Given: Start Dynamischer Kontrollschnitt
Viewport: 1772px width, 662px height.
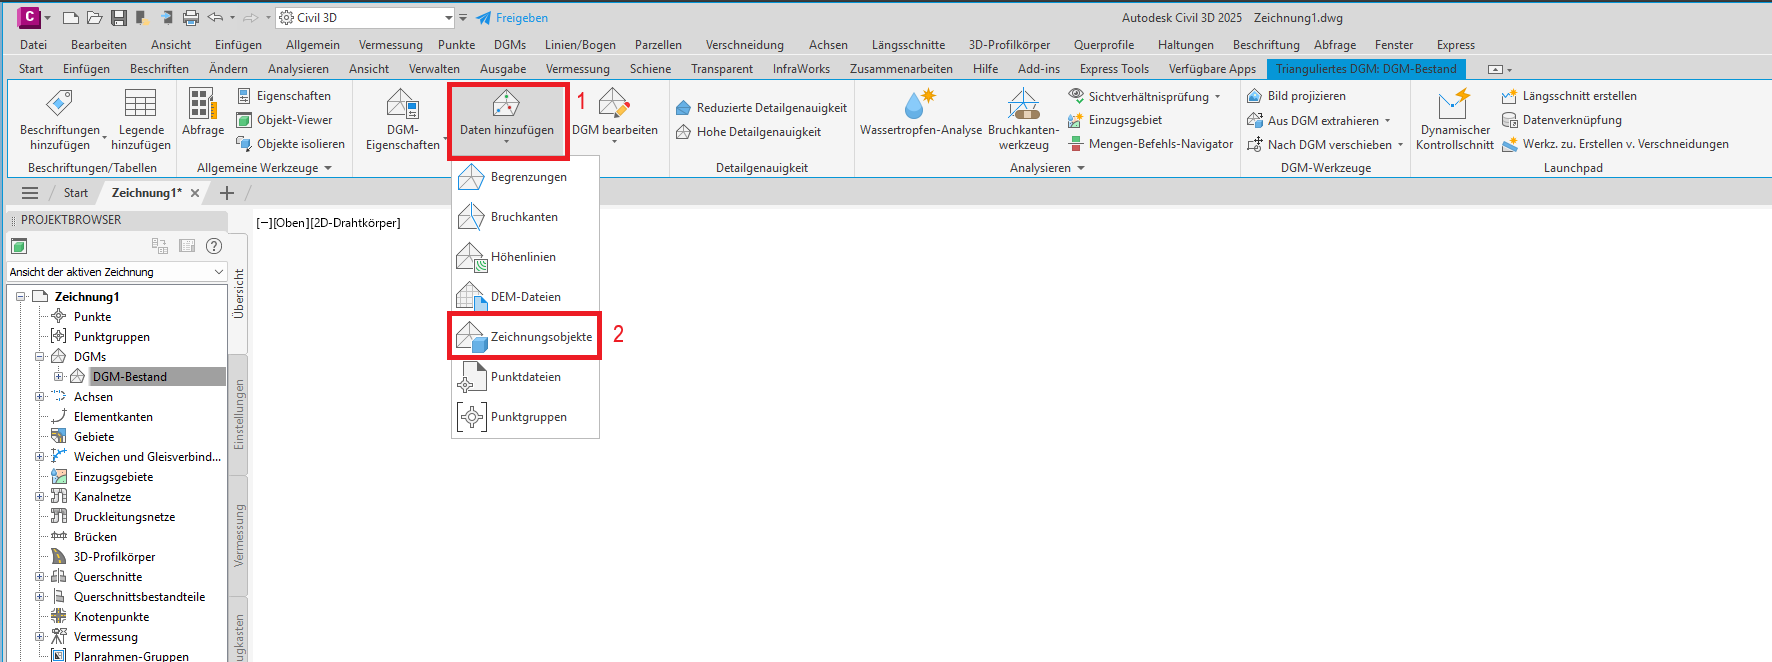Looking at the screenshot, I should 1455,120.
